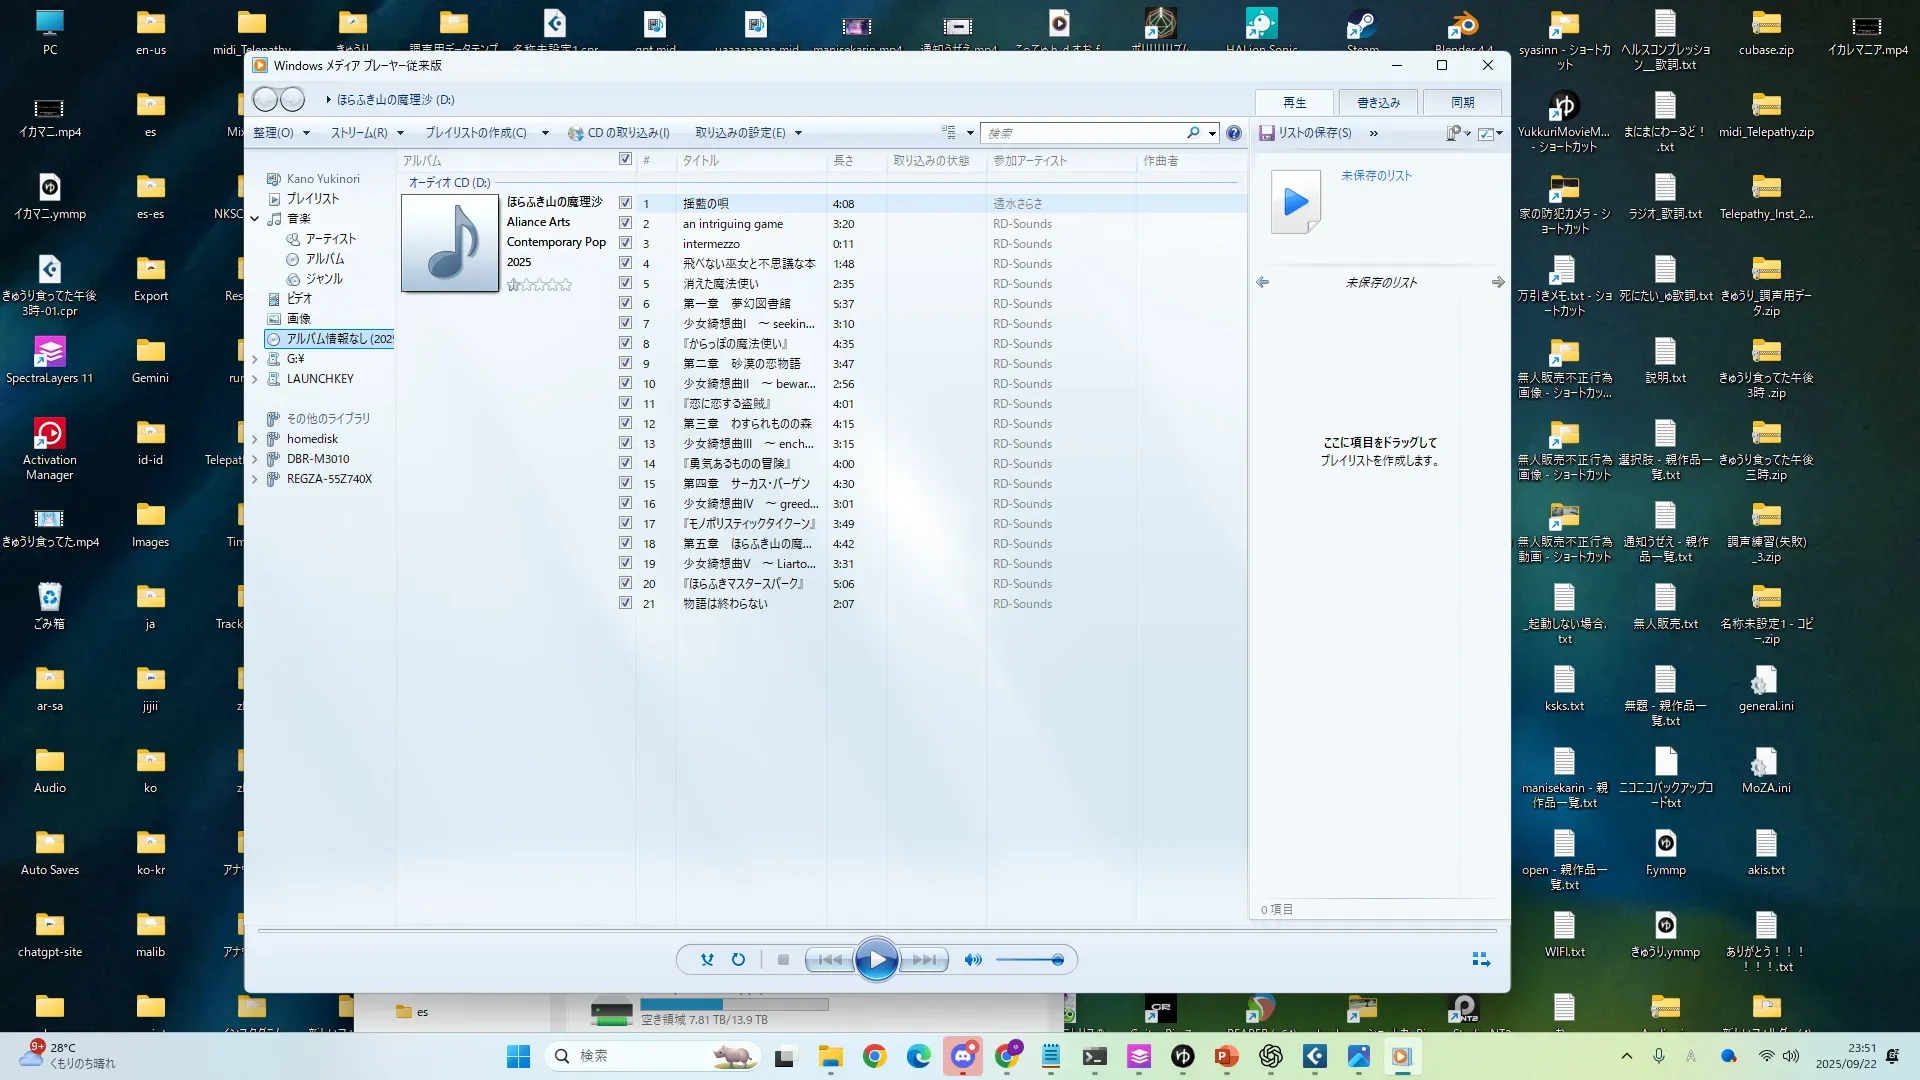Click リストの保存(S) button

pos(1306,133)
